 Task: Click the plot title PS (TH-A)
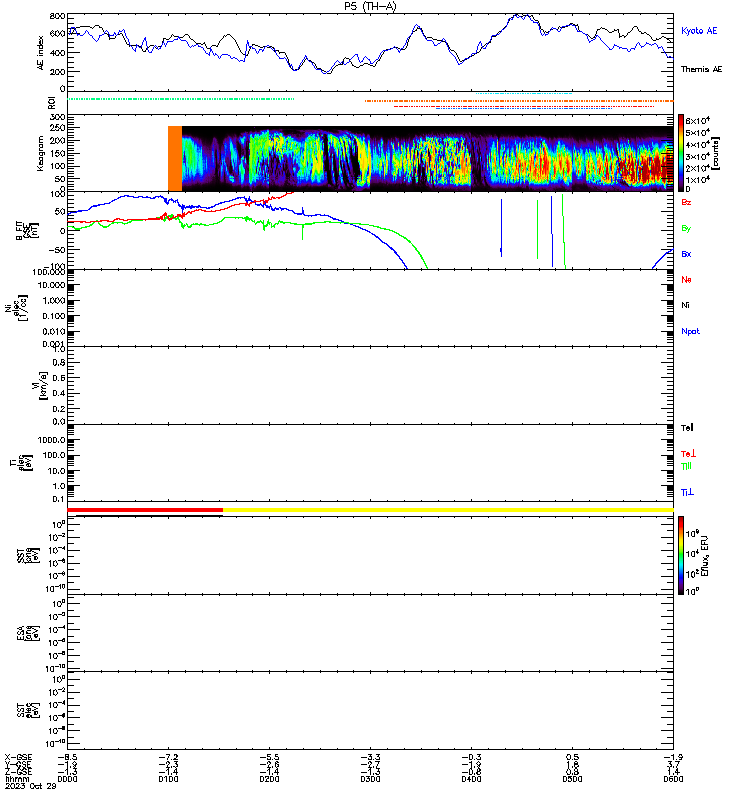click(370, 6)
